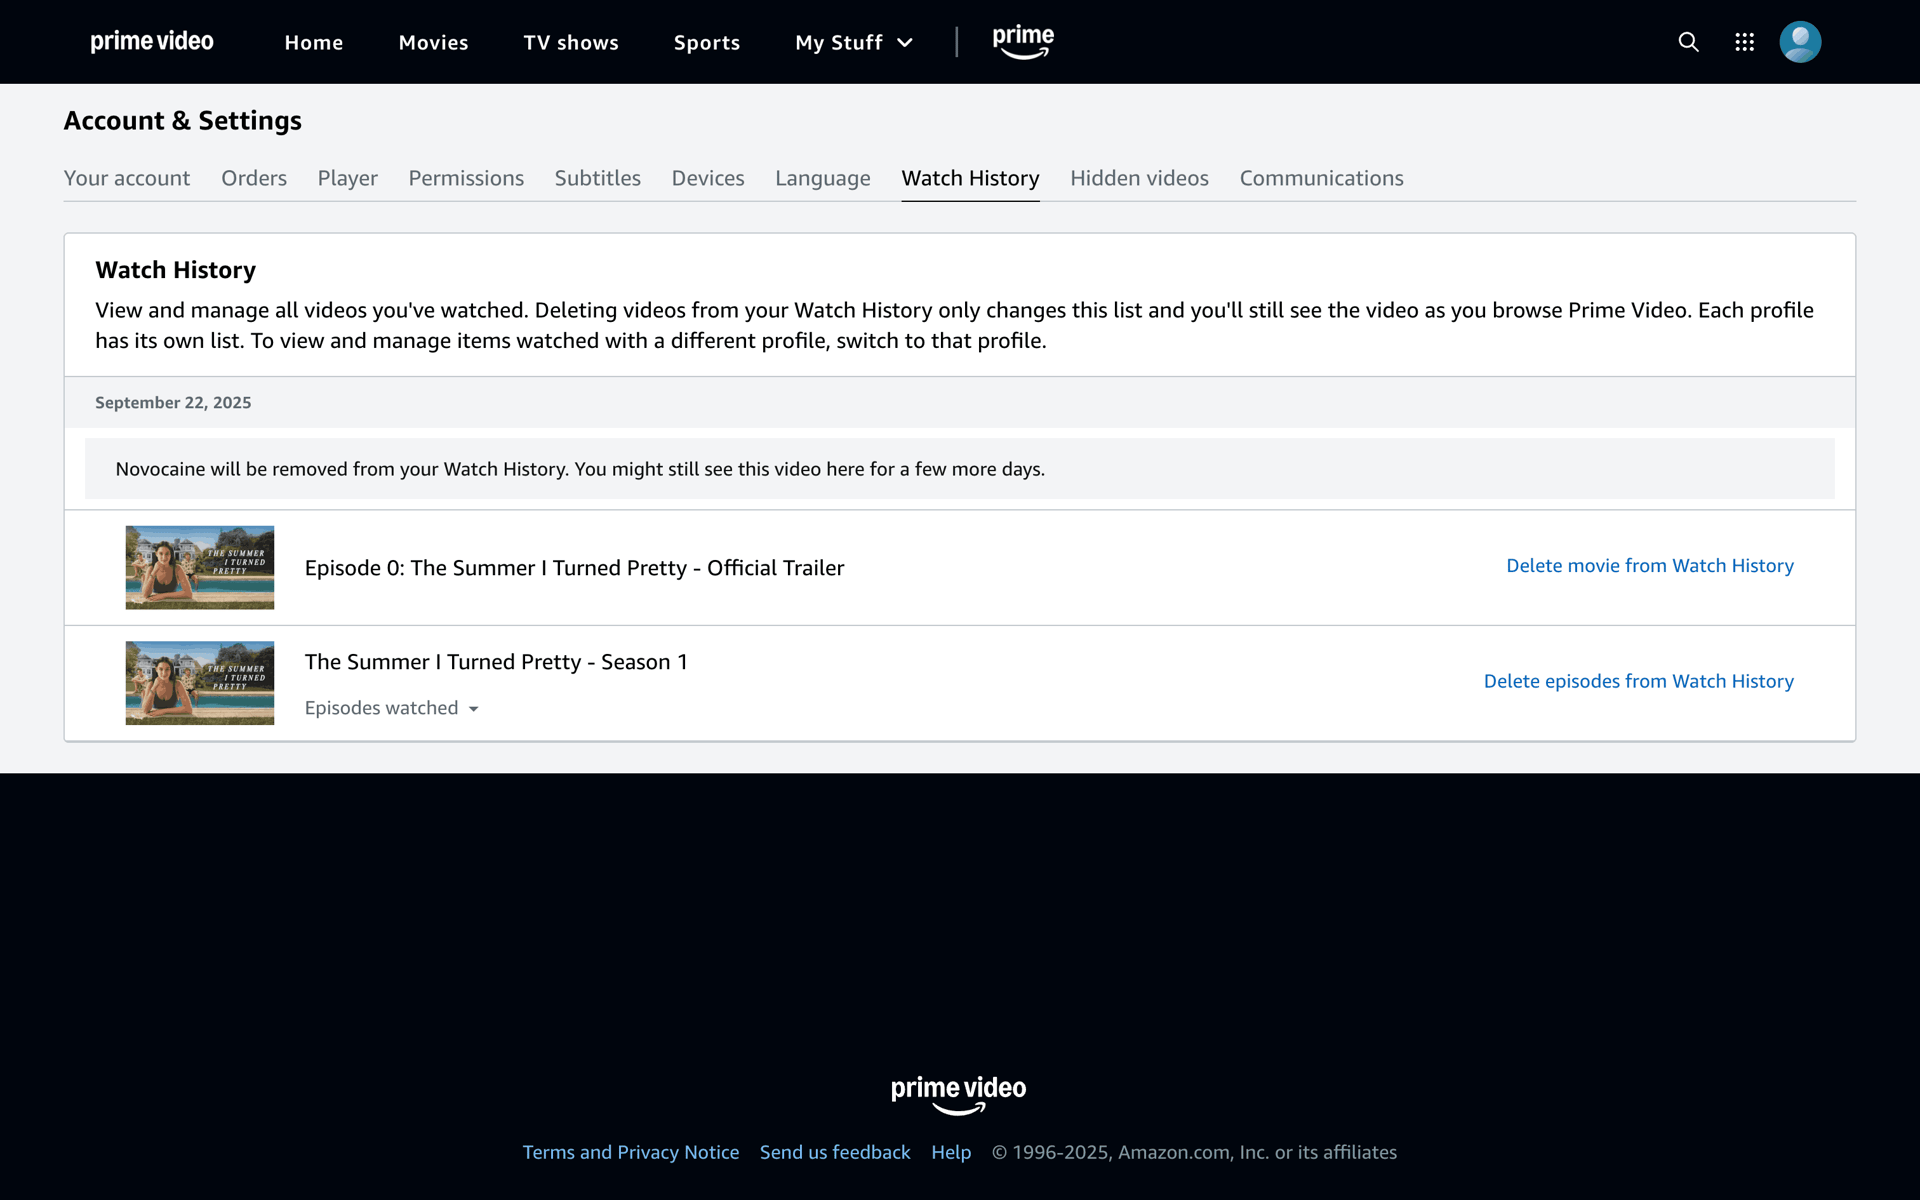
Task: Go to Home in top navigation
Action: click(314, 42)
